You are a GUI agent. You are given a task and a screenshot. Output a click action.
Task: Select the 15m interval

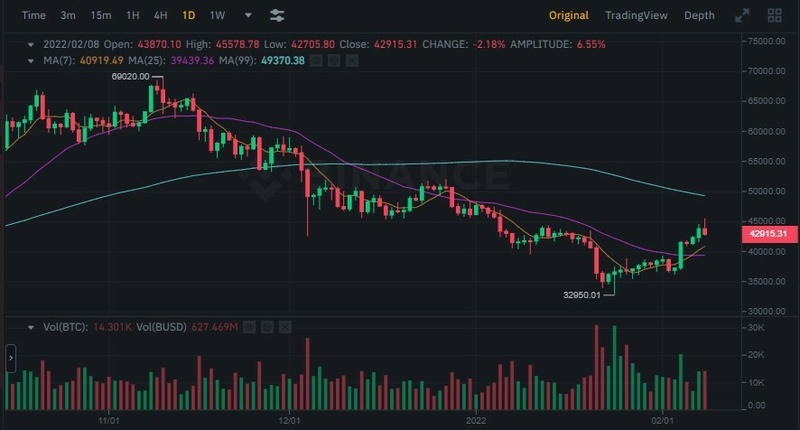[100, 16]
